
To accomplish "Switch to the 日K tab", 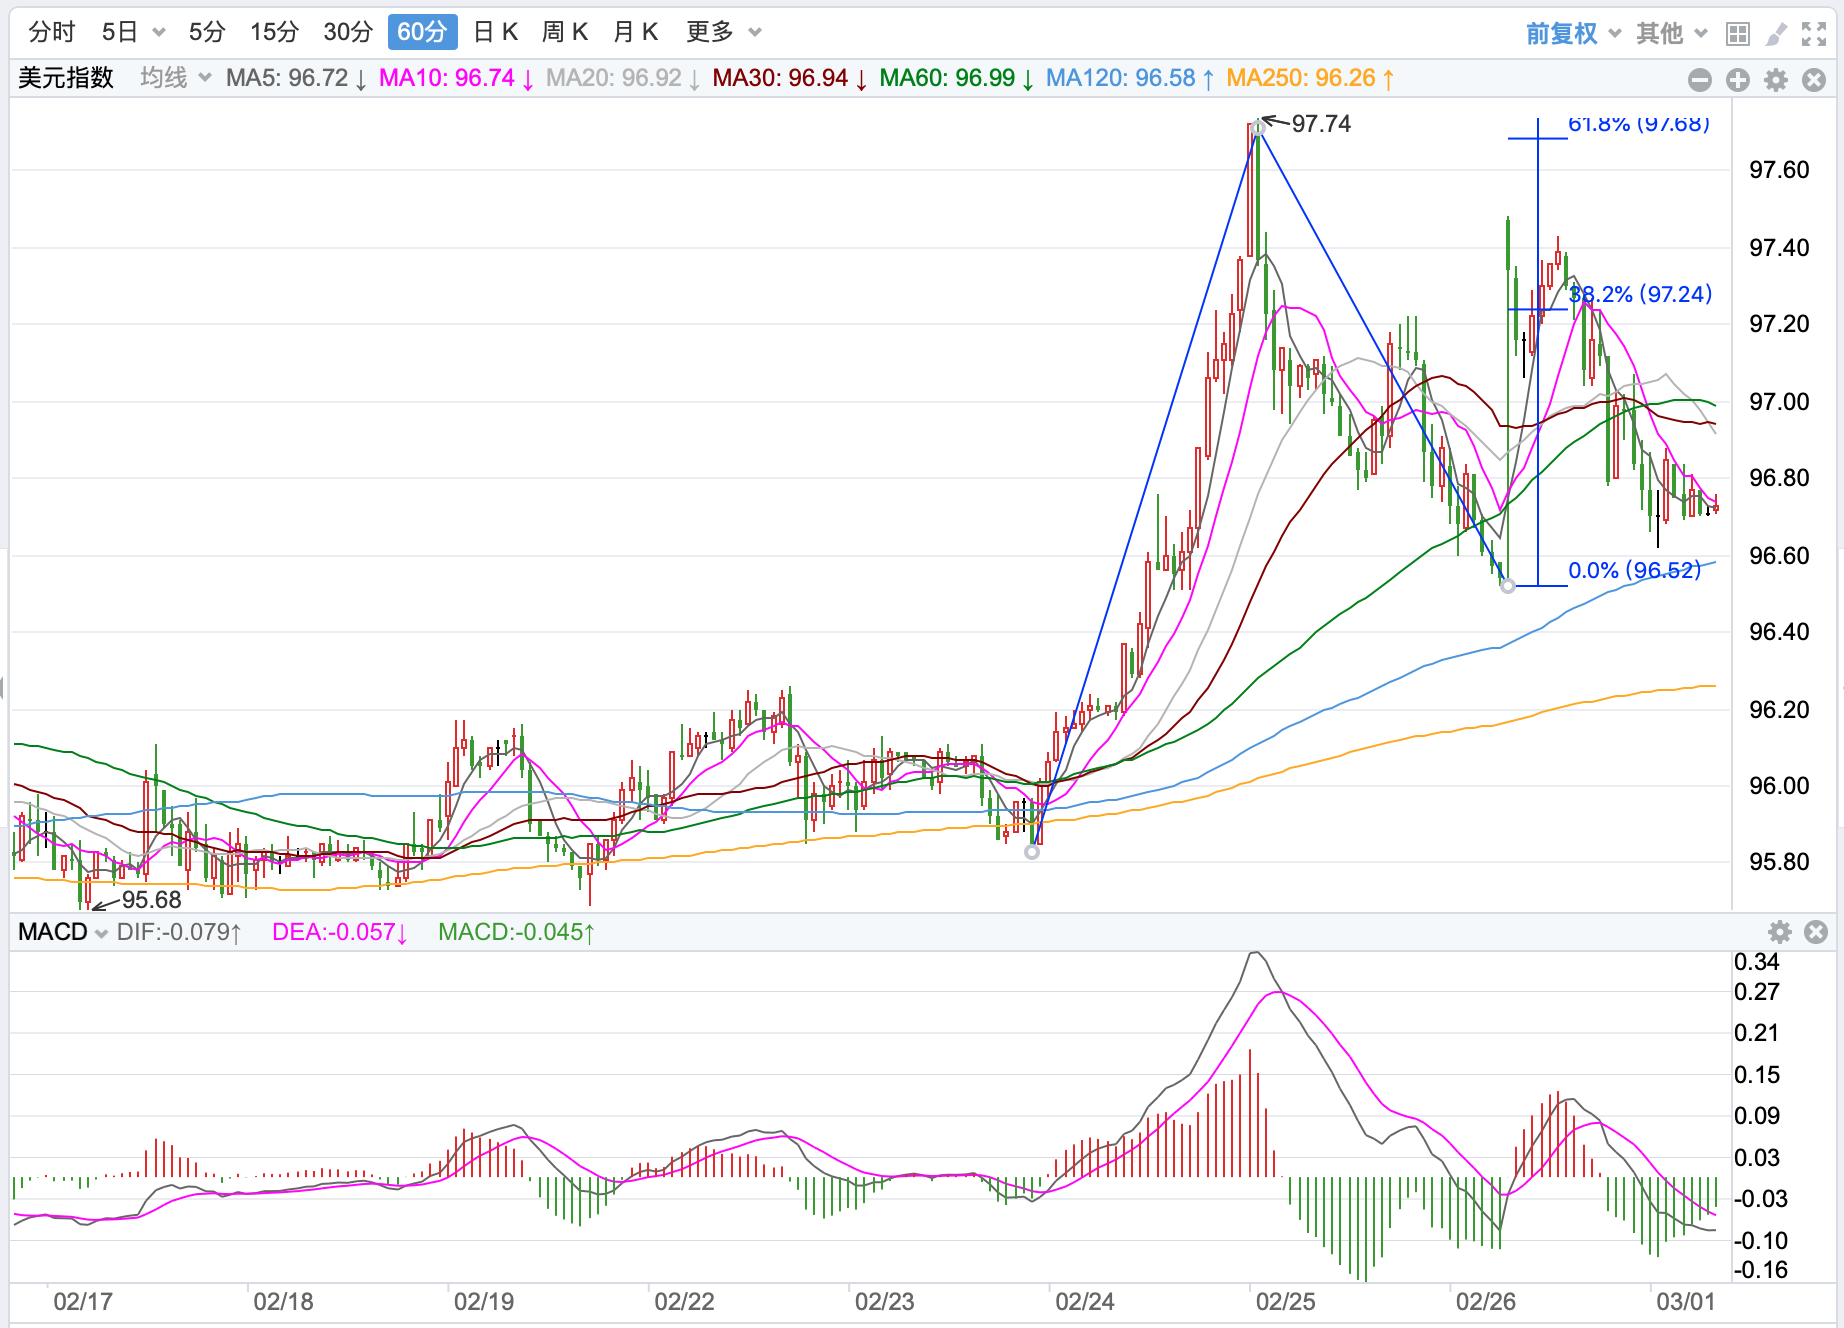I will (496, 32).
